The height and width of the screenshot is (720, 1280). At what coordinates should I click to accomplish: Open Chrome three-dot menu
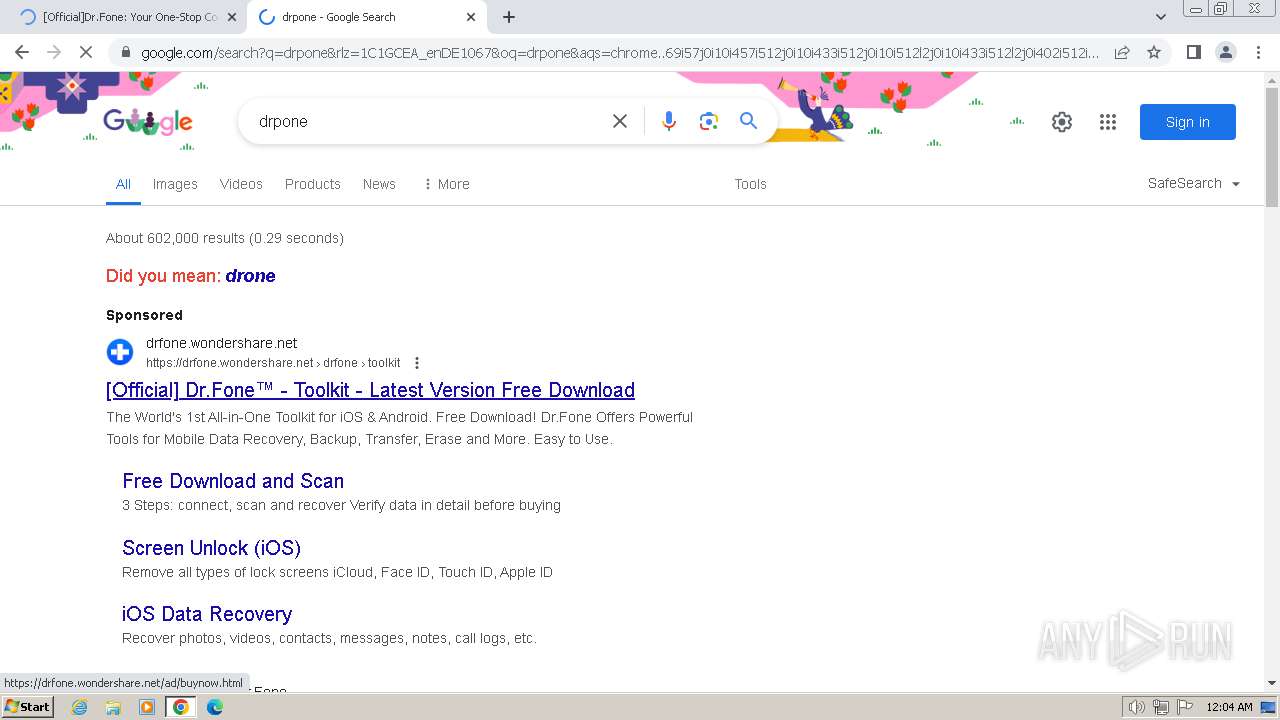[1258, 52]
